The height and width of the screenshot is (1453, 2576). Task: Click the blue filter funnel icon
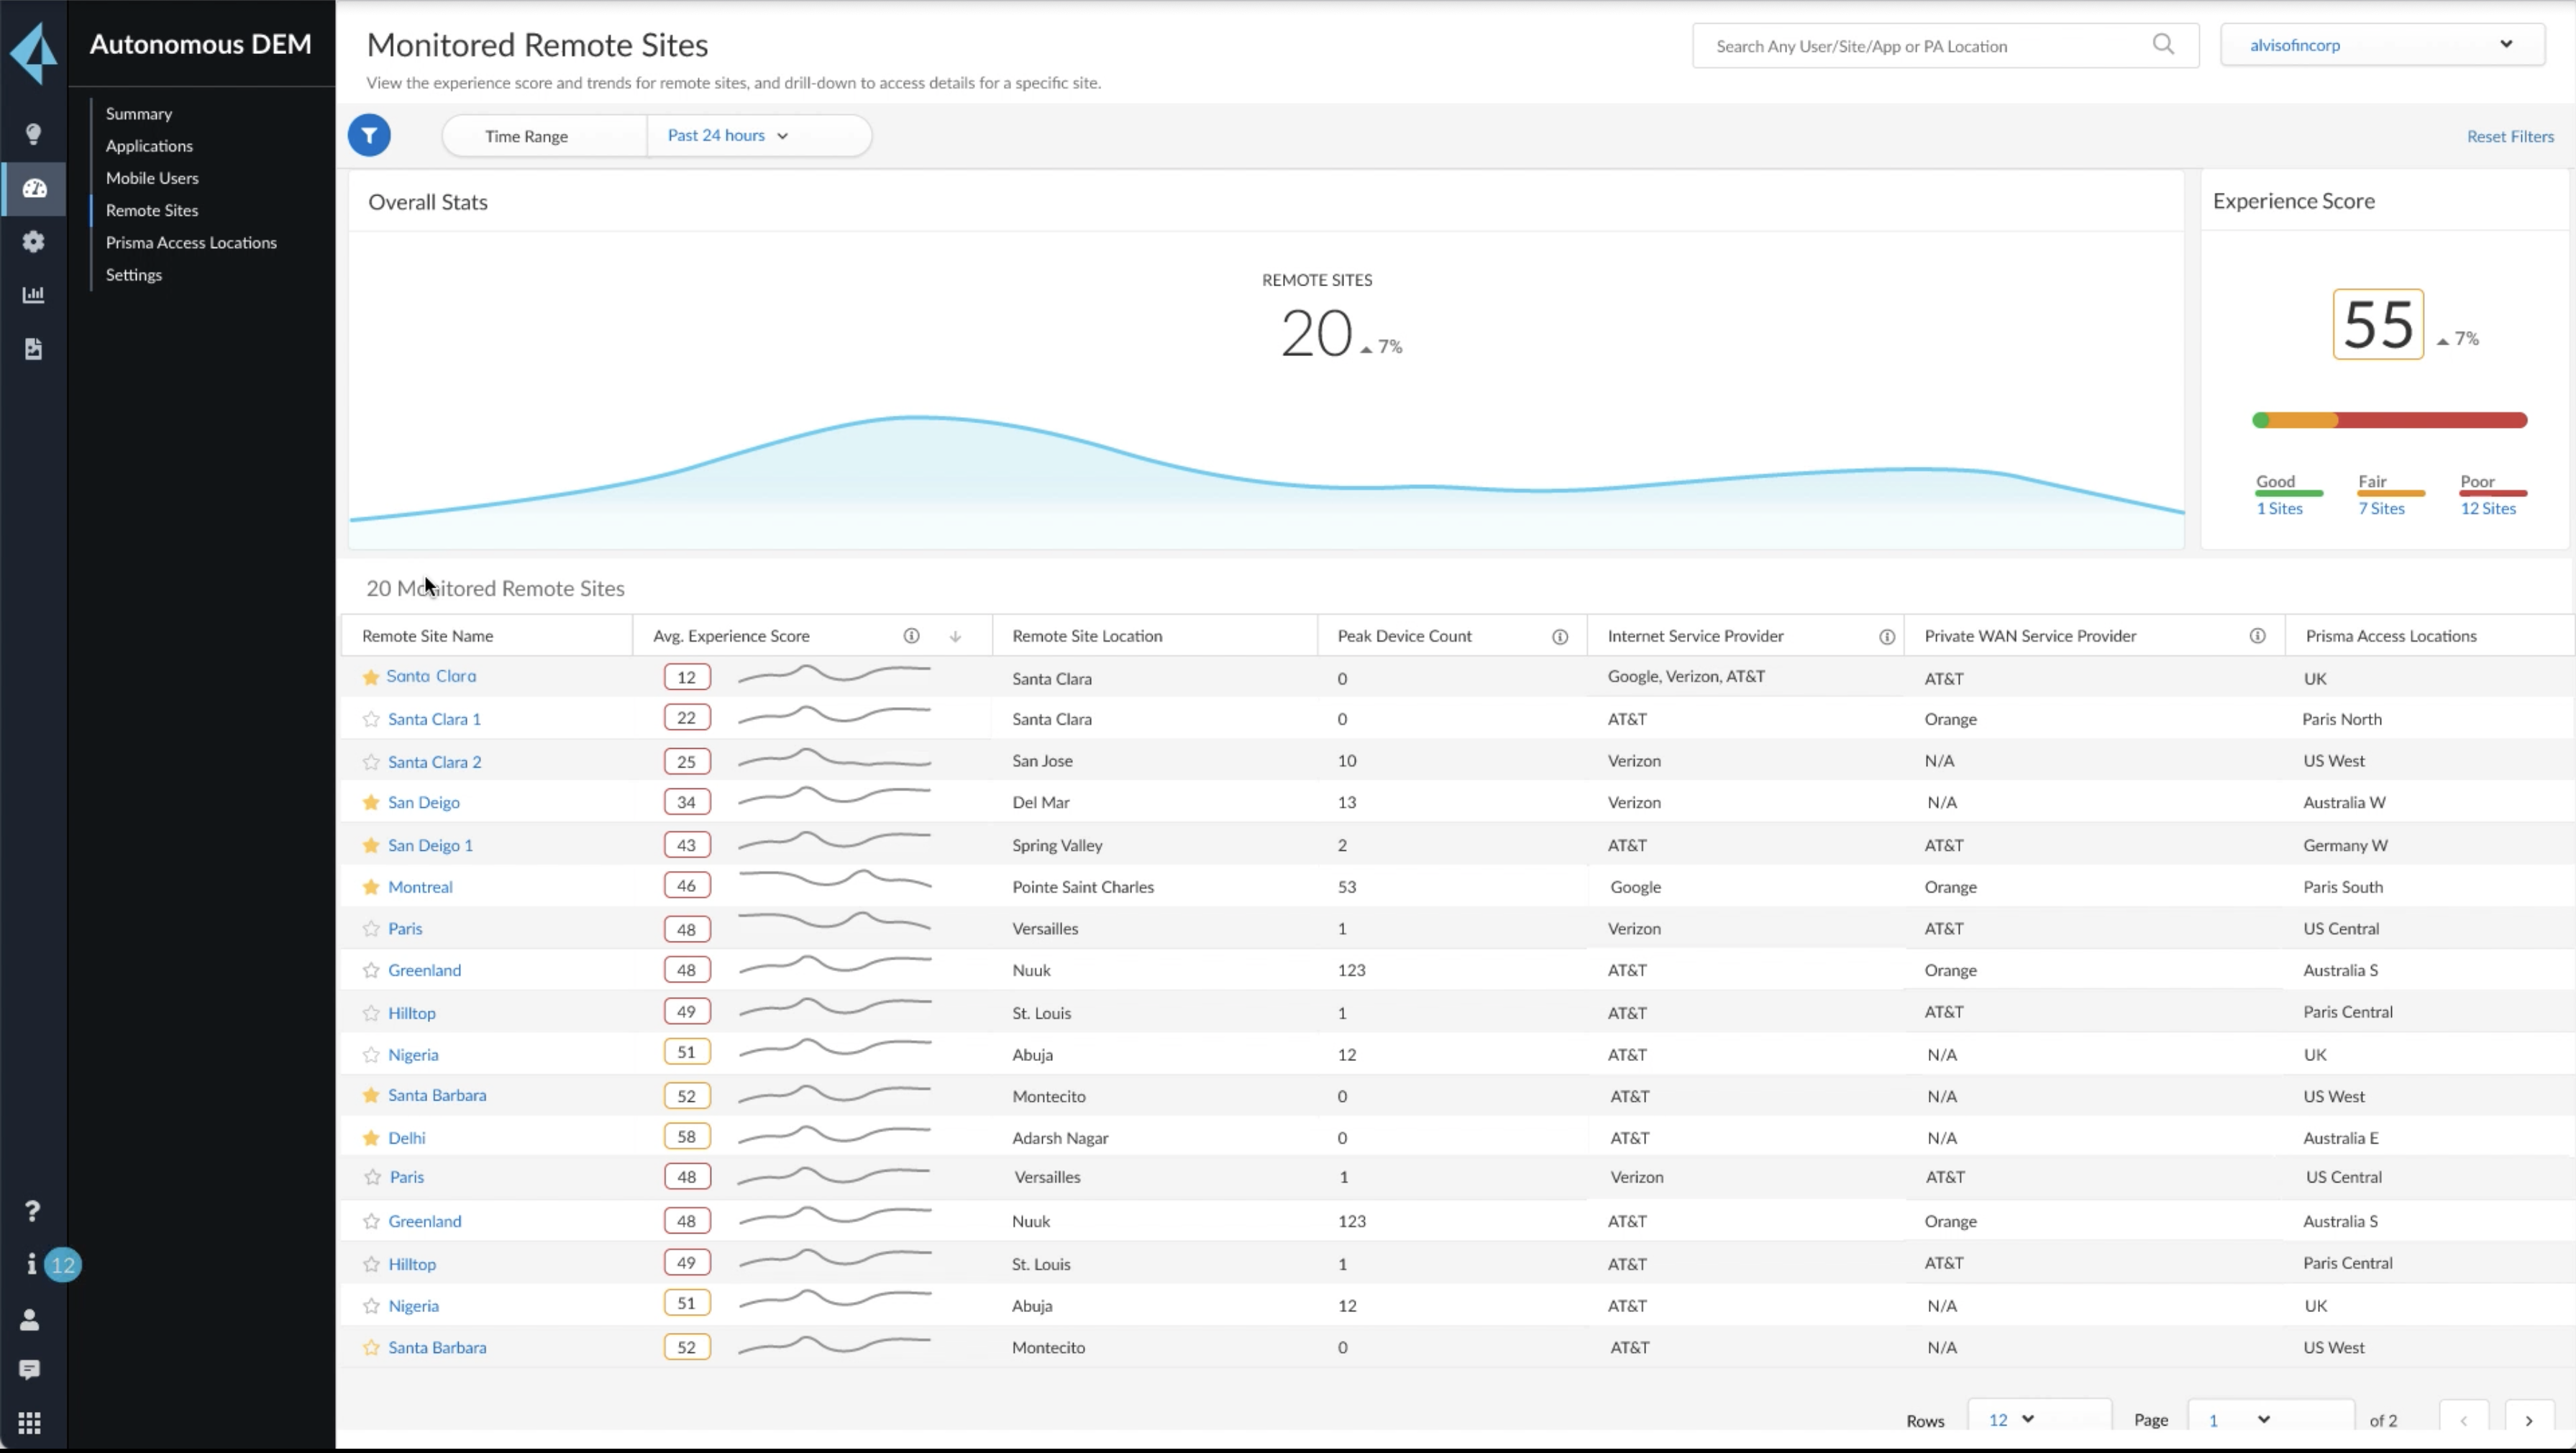pos(369,135)
